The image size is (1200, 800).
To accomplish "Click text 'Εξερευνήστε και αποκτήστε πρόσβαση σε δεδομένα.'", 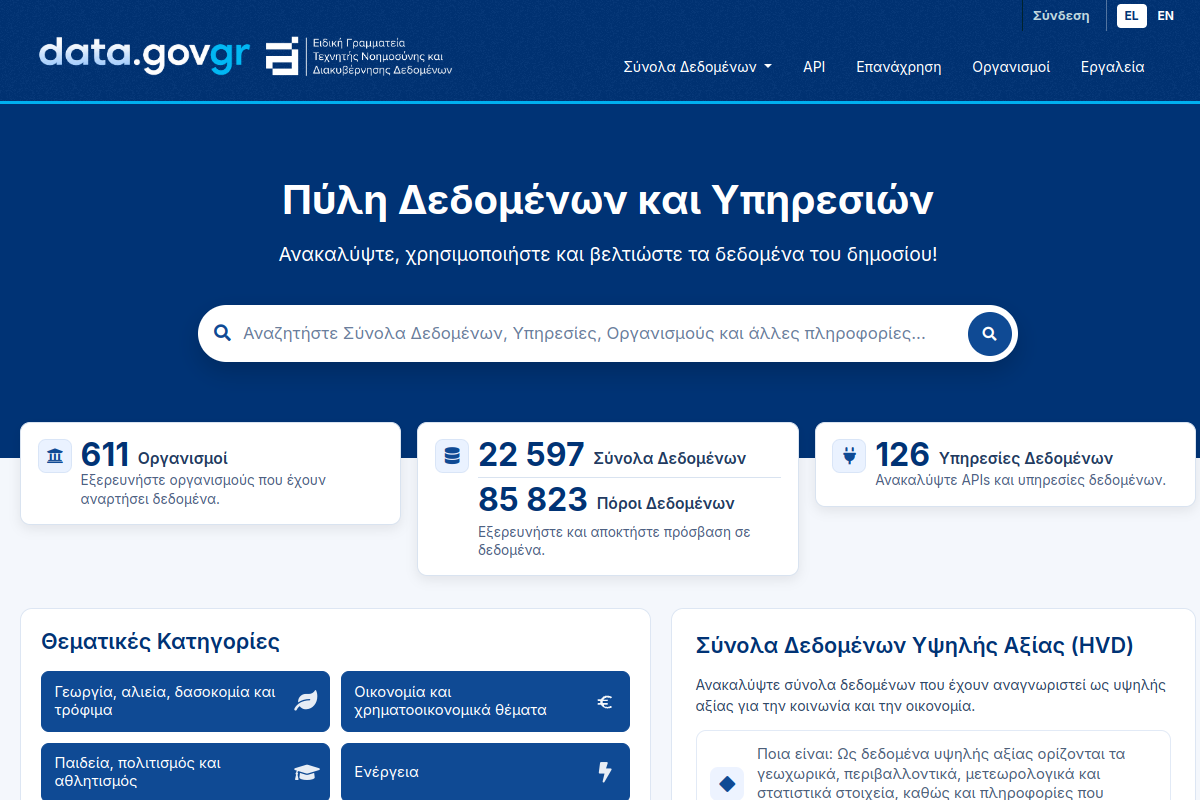I will point(614,541).
